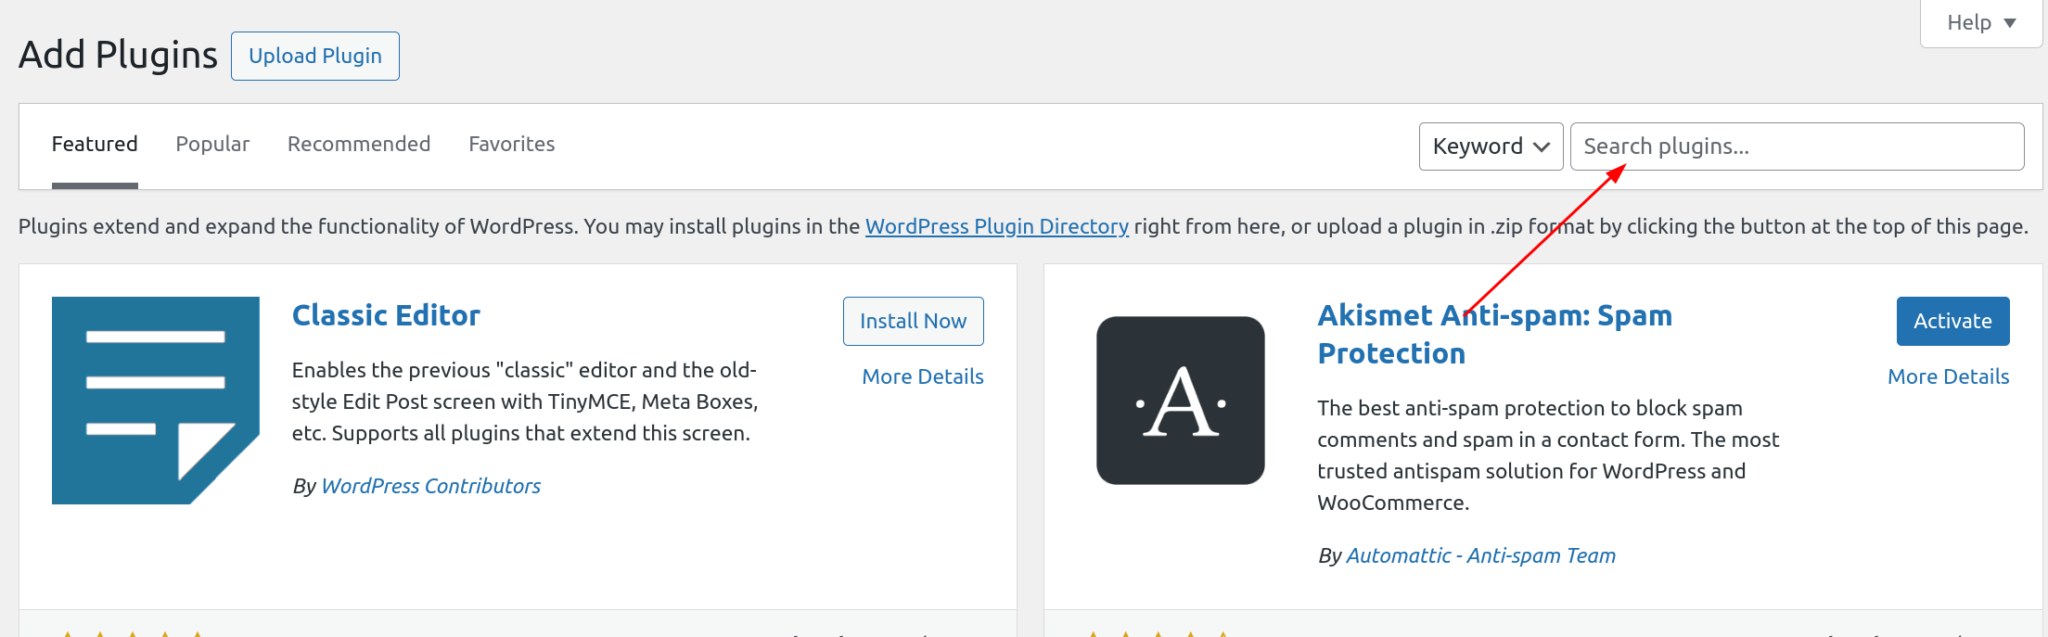This screenshot has width=2048, height=637.
Task: Expand the Help panel
Action: (x=1980, y=22)
